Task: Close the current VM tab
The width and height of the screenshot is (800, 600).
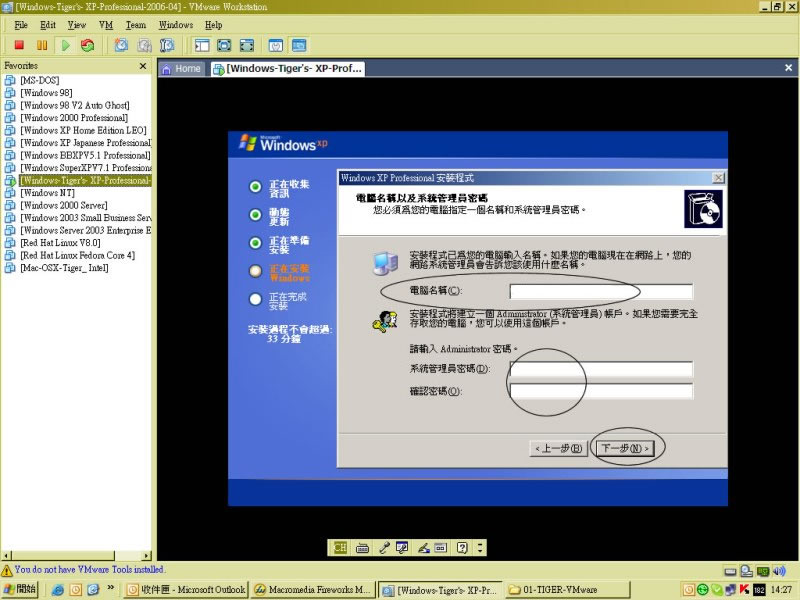Action: click(x=788, y=68)
